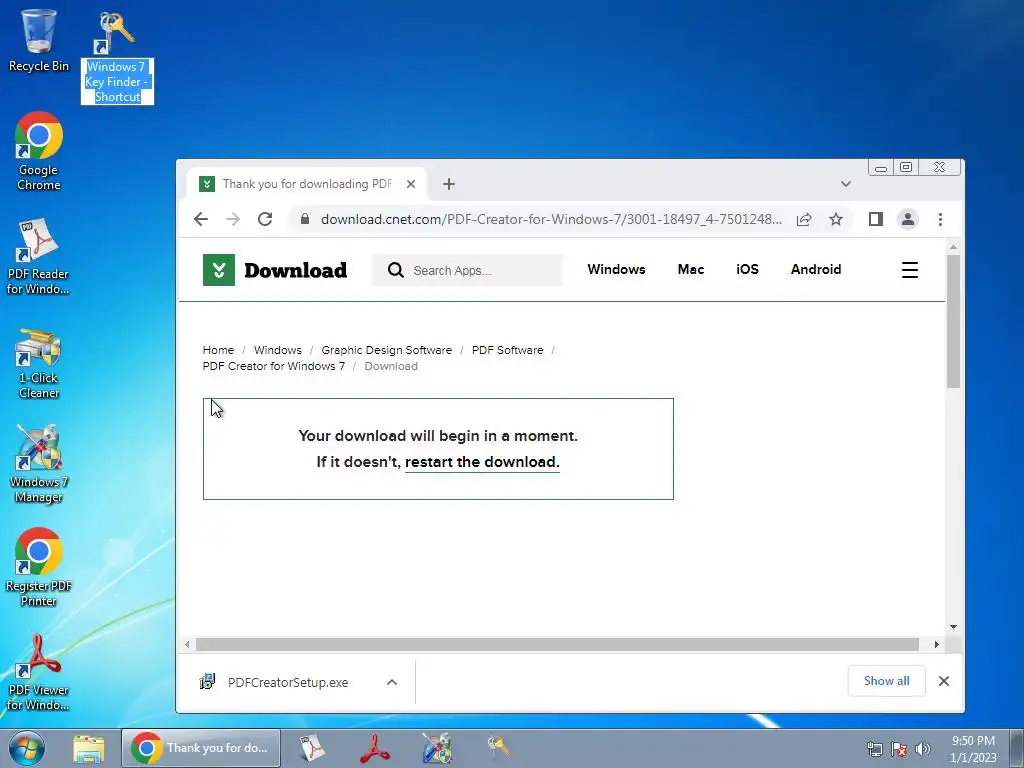Open the Android category menu

point(816,269)
